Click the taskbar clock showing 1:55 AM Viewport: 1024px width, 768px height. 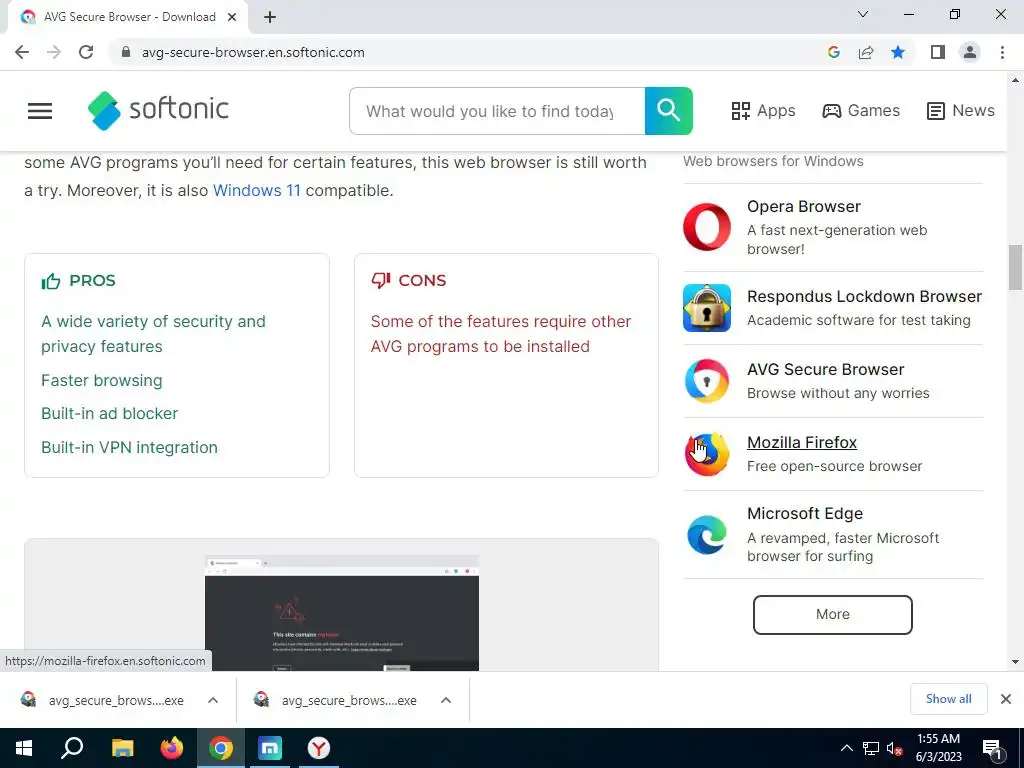[x=938, y=748]
